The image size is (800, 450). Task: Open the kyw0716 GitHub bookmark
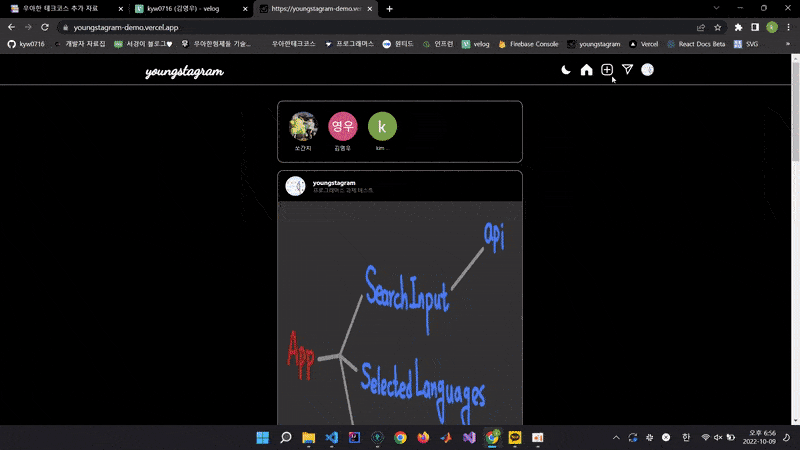point(26,44)
